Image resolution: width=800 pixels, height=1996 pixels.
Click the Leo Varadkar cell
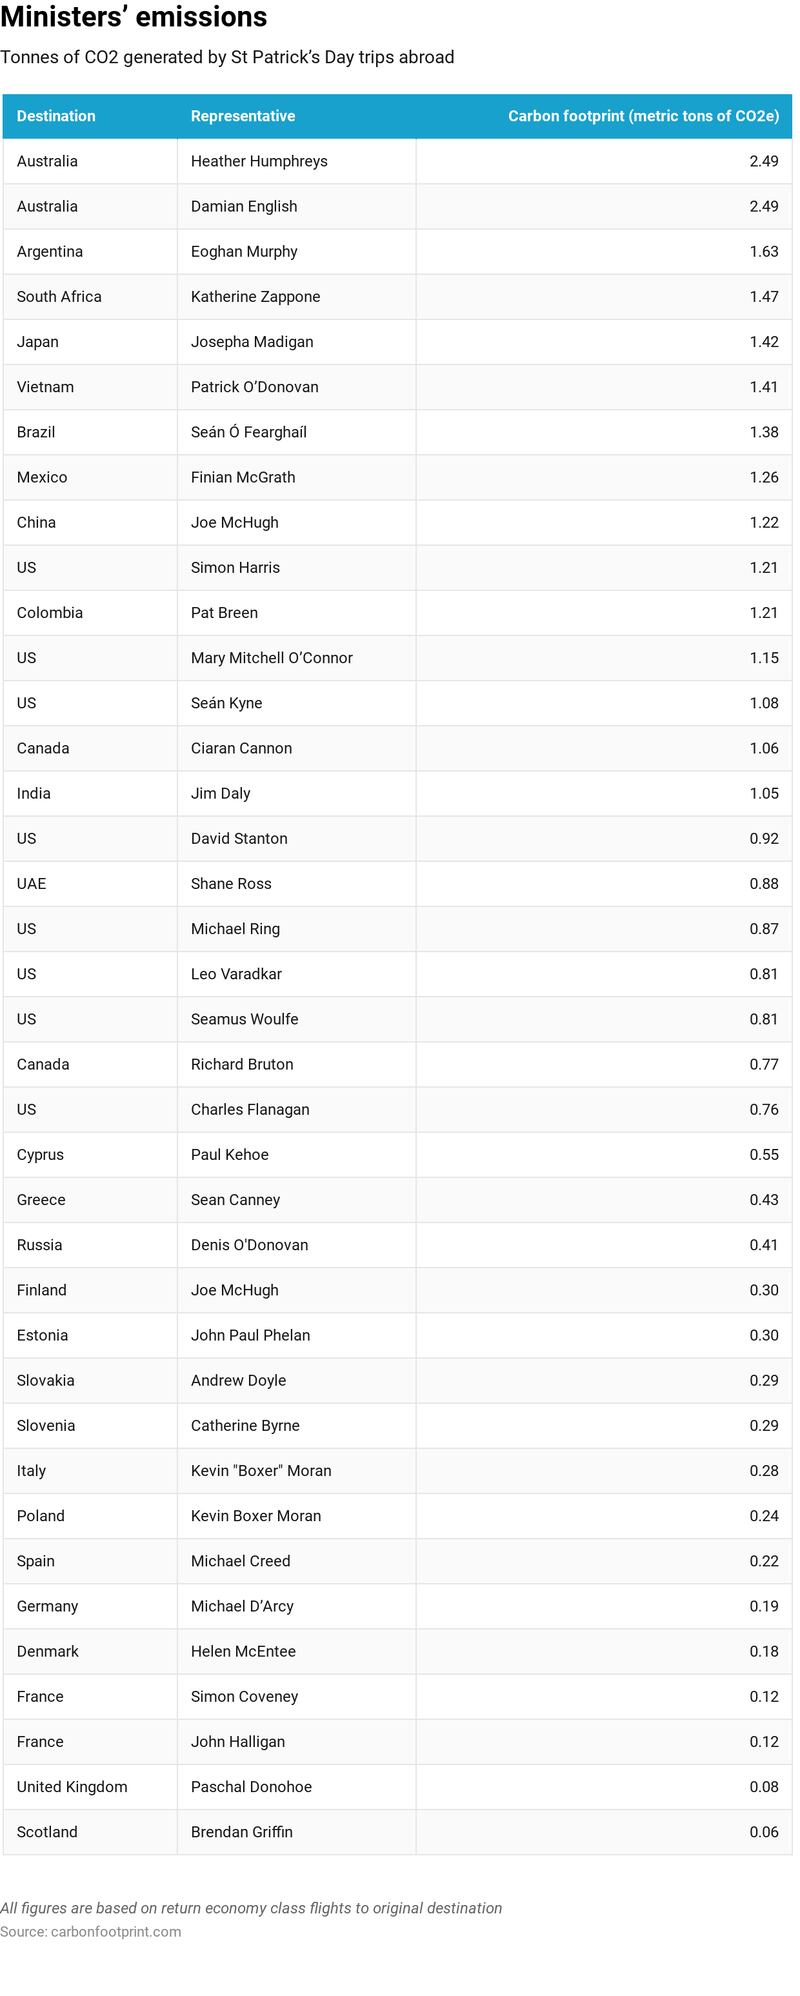tap(236, 973)
